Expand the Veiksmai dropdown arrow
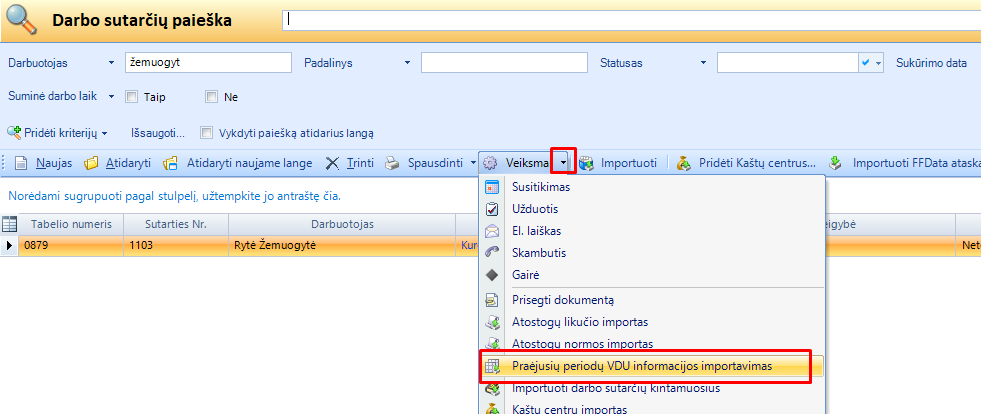The width and height of the screenshot is (981, 414). click(564, 162)
